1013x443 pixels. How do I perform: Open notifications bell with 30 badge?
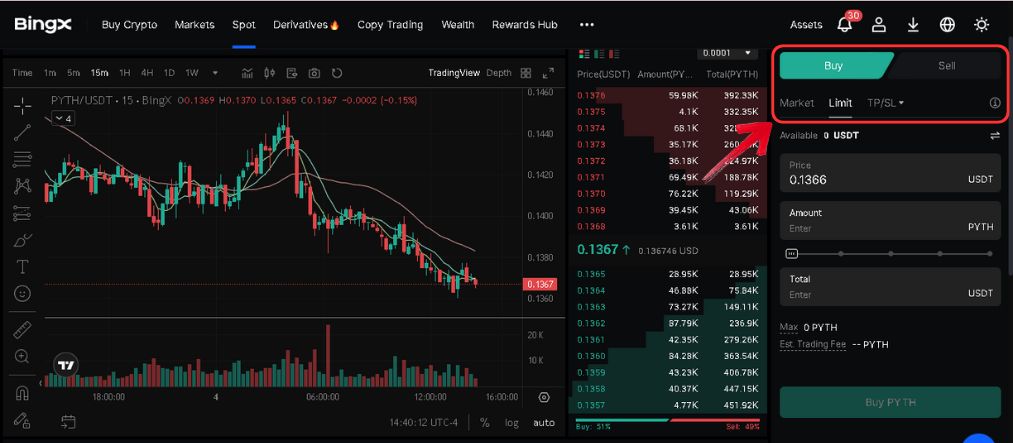coord(844,25)
